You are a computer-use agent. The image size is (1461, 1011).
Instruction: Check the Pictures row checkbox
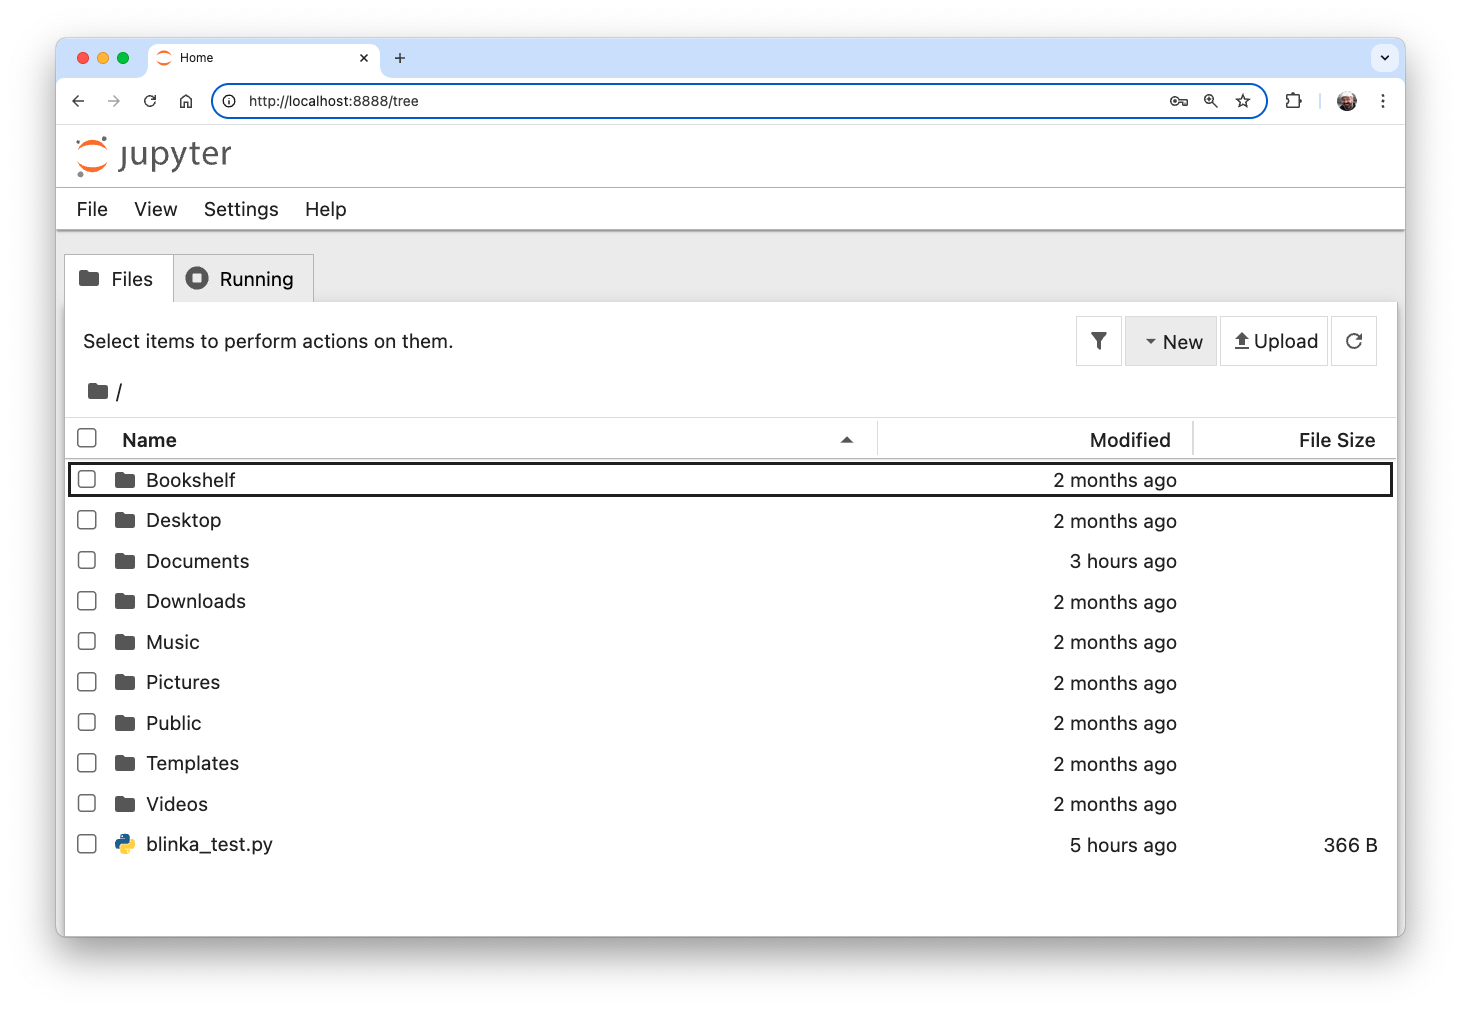(x=87, y=682)
